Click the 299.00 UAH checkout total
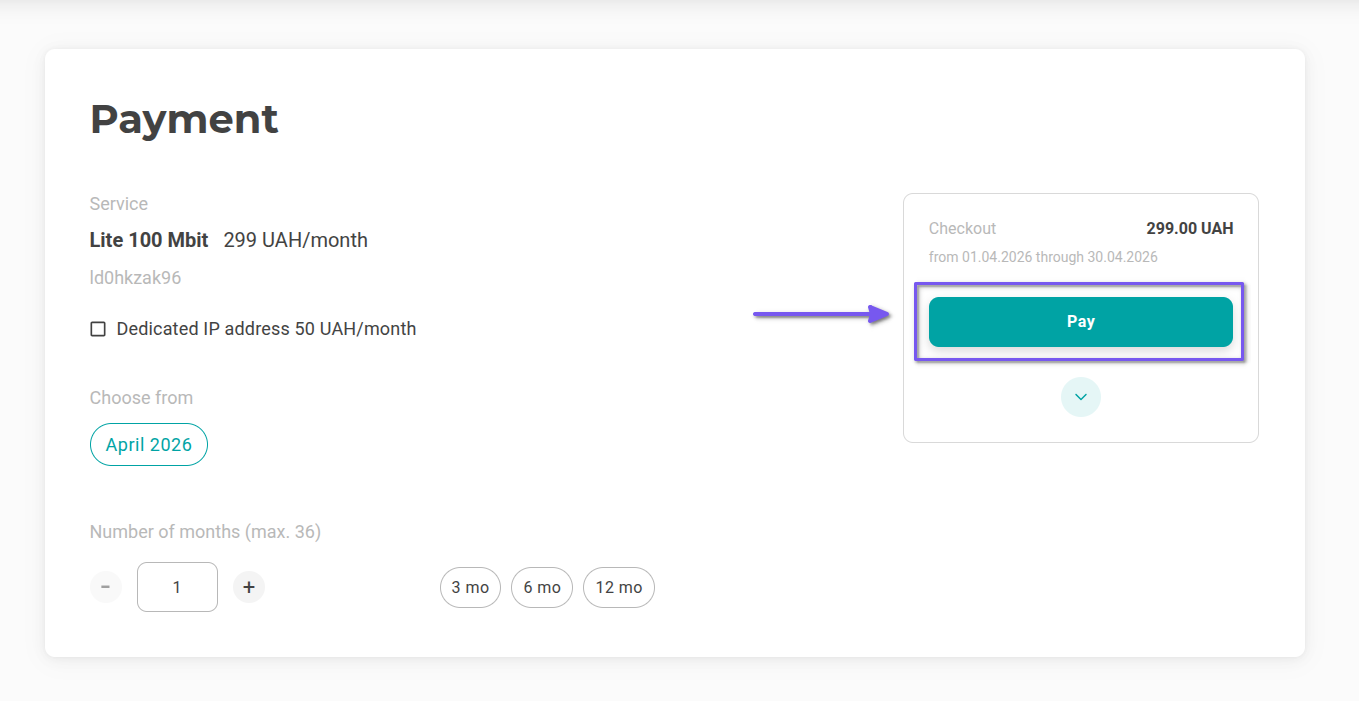 pyautogui.click(x=1189, y=228)
